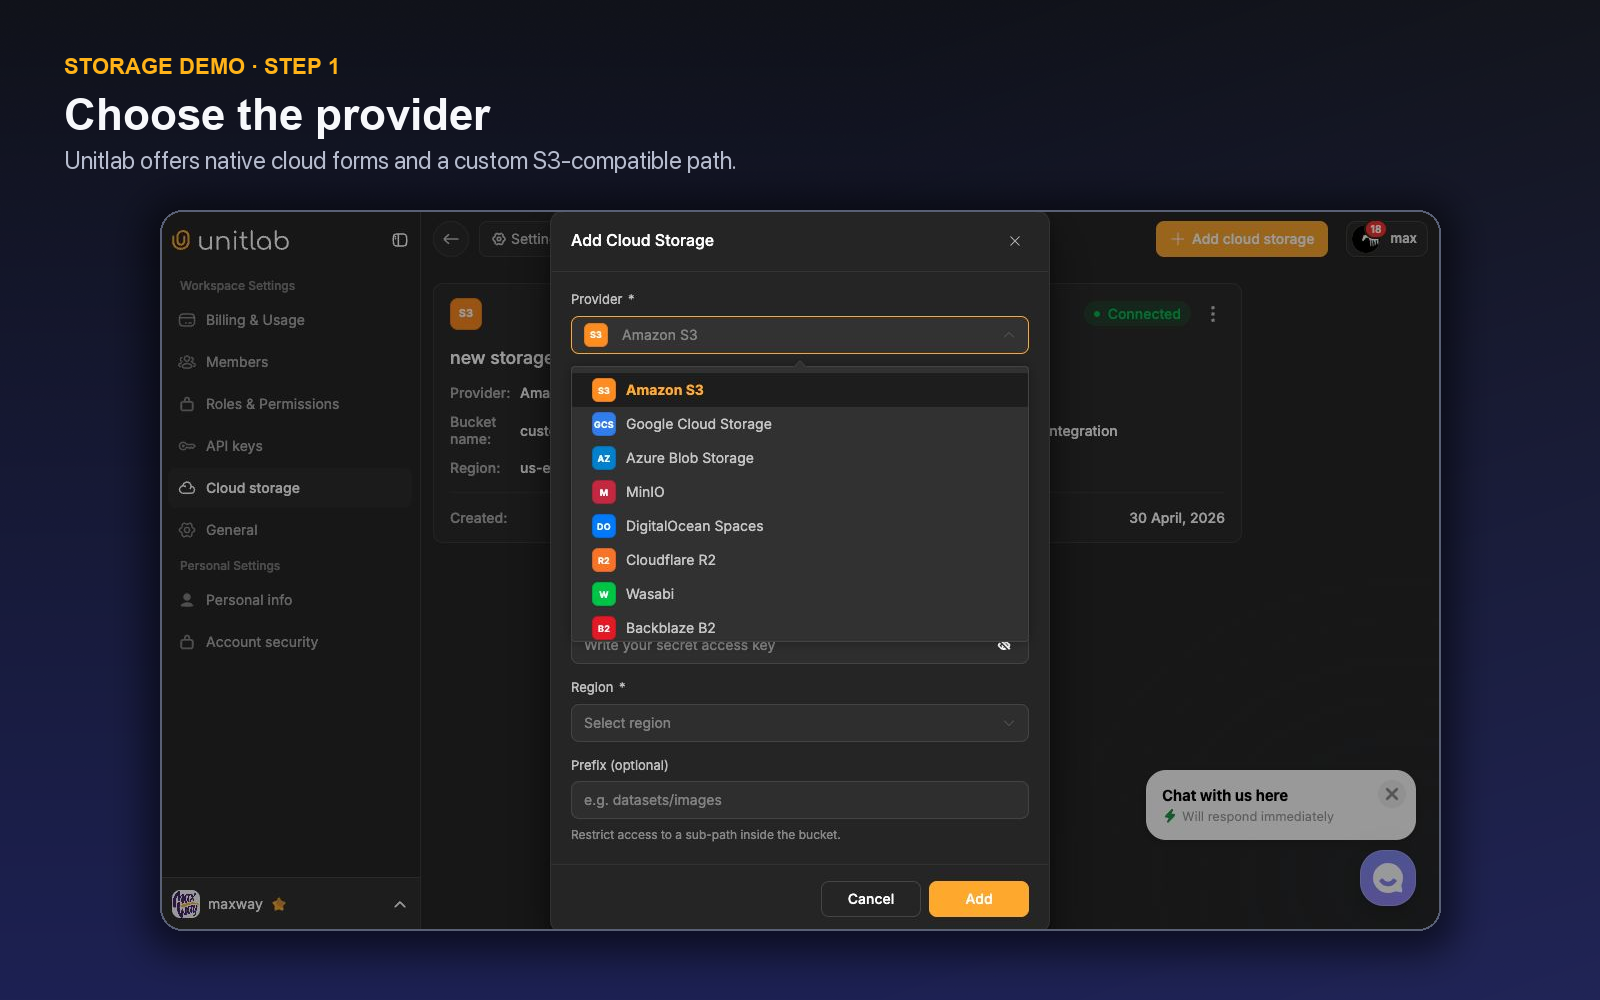
Task: Select Cloudflare R2 option
Action: (x=800, y=560)
